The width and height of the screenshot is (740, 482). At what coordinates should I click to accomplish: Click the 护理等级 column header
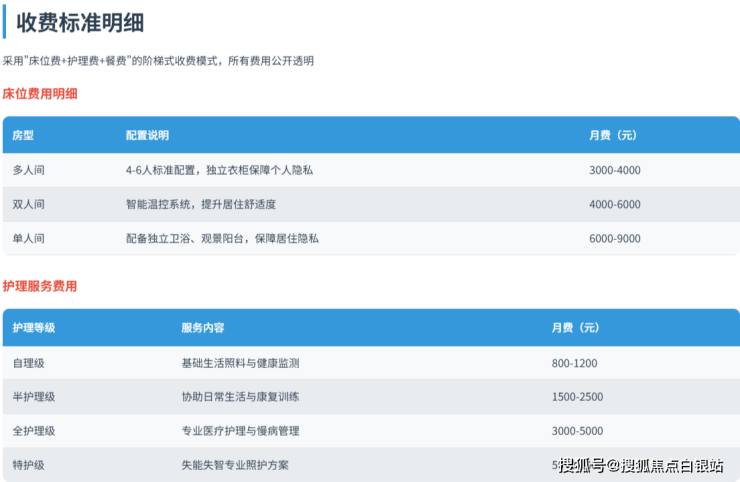click(x=33, y=328)
